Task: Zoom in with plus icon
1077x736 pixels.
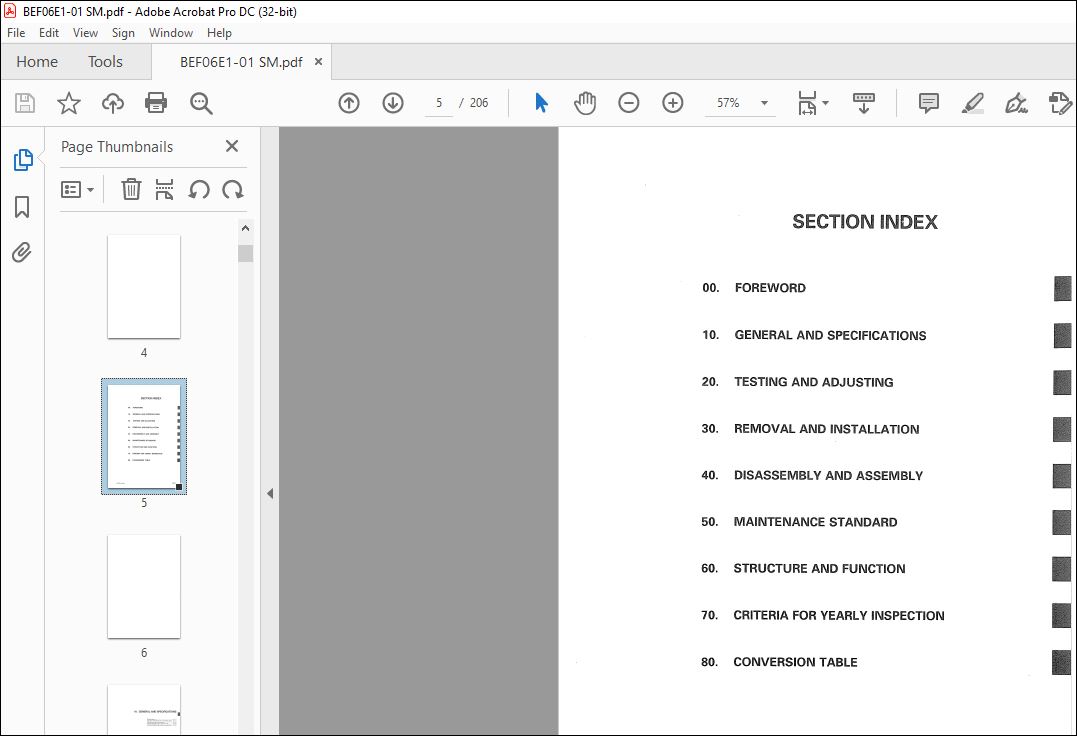Action: 672,103
